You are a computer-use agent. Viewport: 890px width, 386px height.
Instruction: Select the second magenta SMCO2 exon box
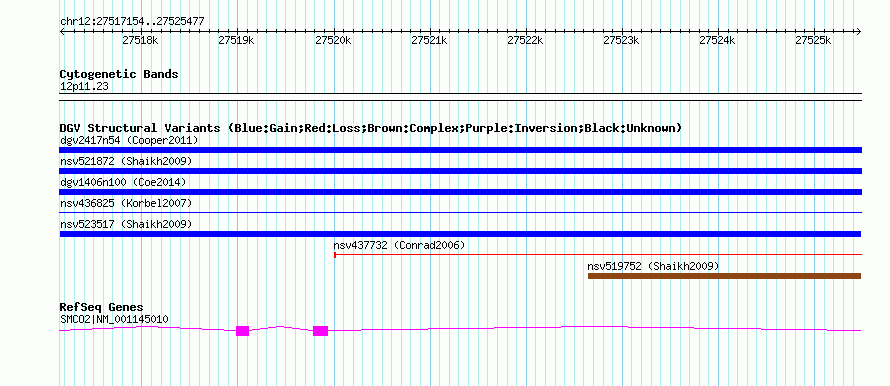(x=320, y=331)
